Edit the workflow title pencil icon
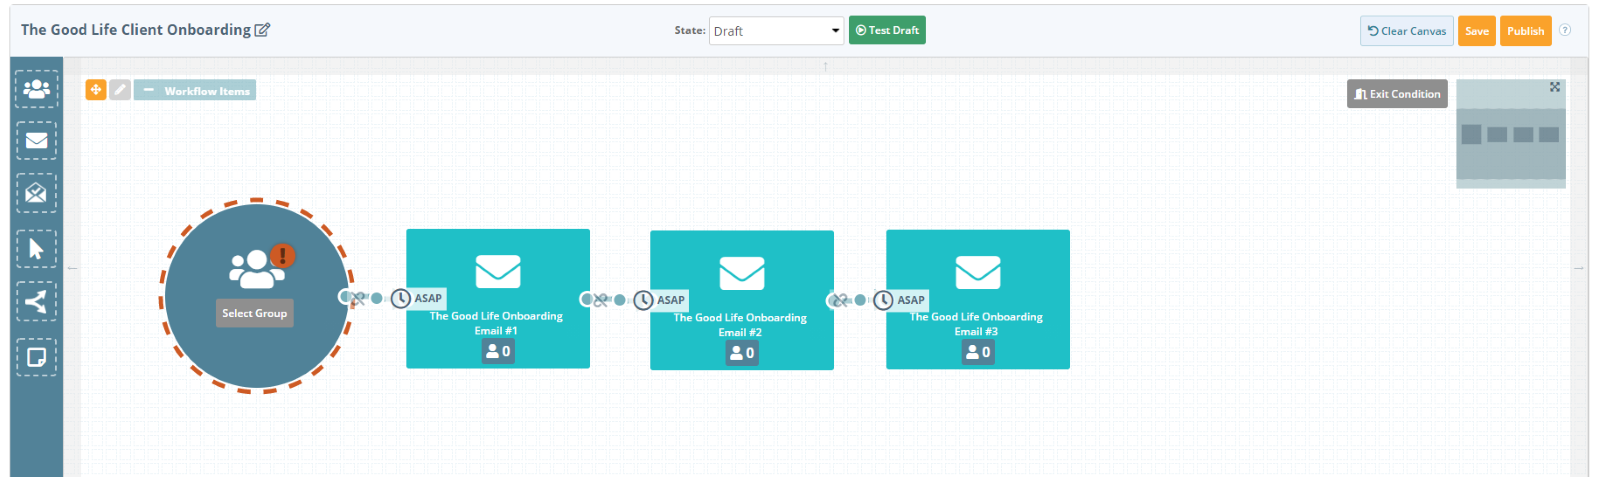This screenshot has width=1600, height=477. coord(262,30)
